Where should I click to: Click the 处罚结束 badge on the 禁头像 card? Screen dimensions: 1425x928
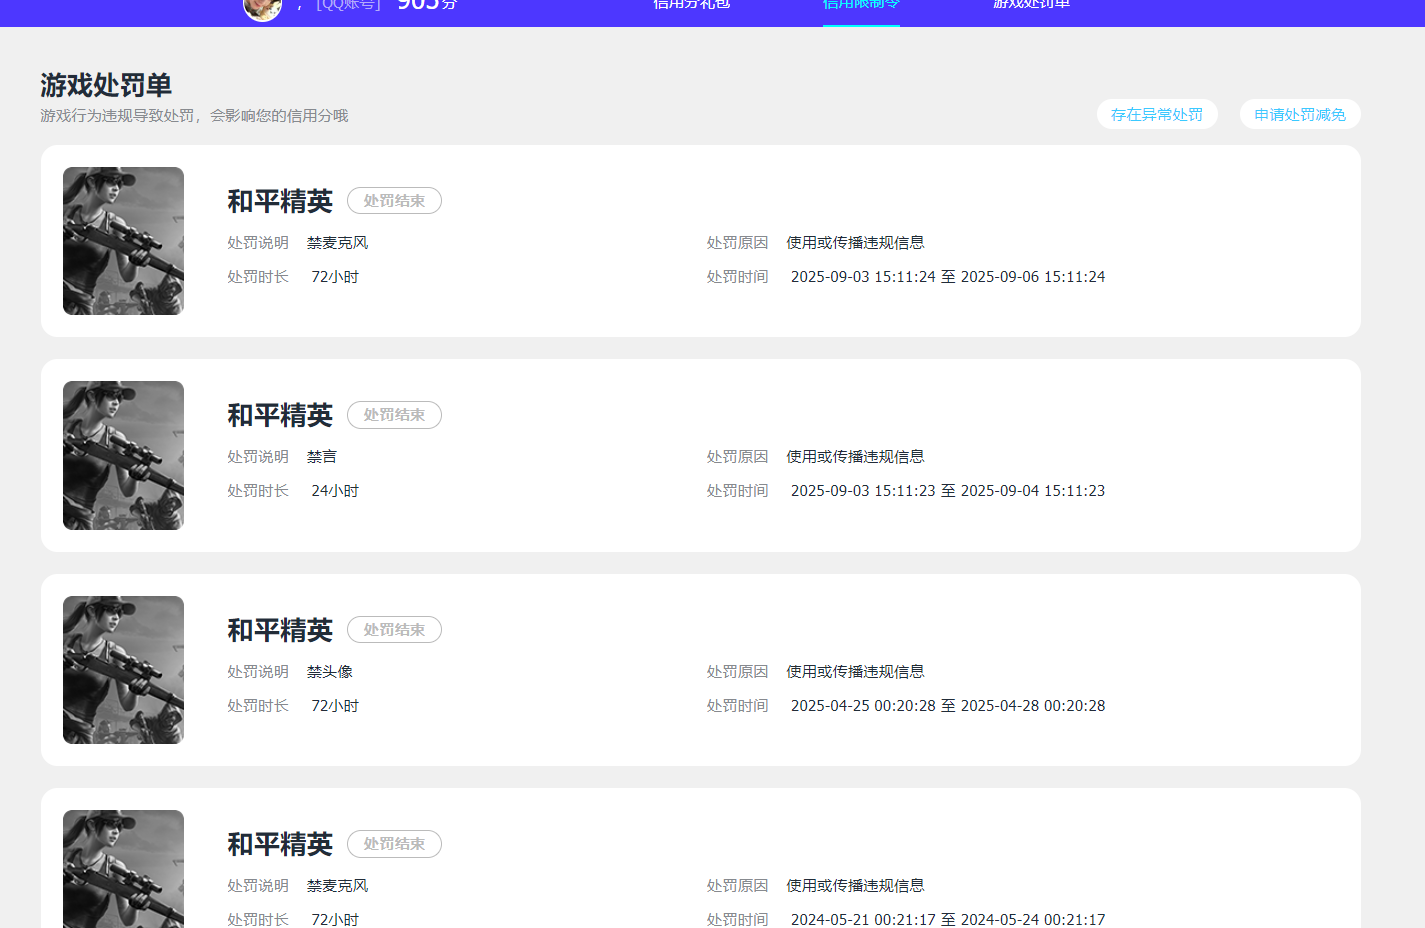click(x=394, y=629)
